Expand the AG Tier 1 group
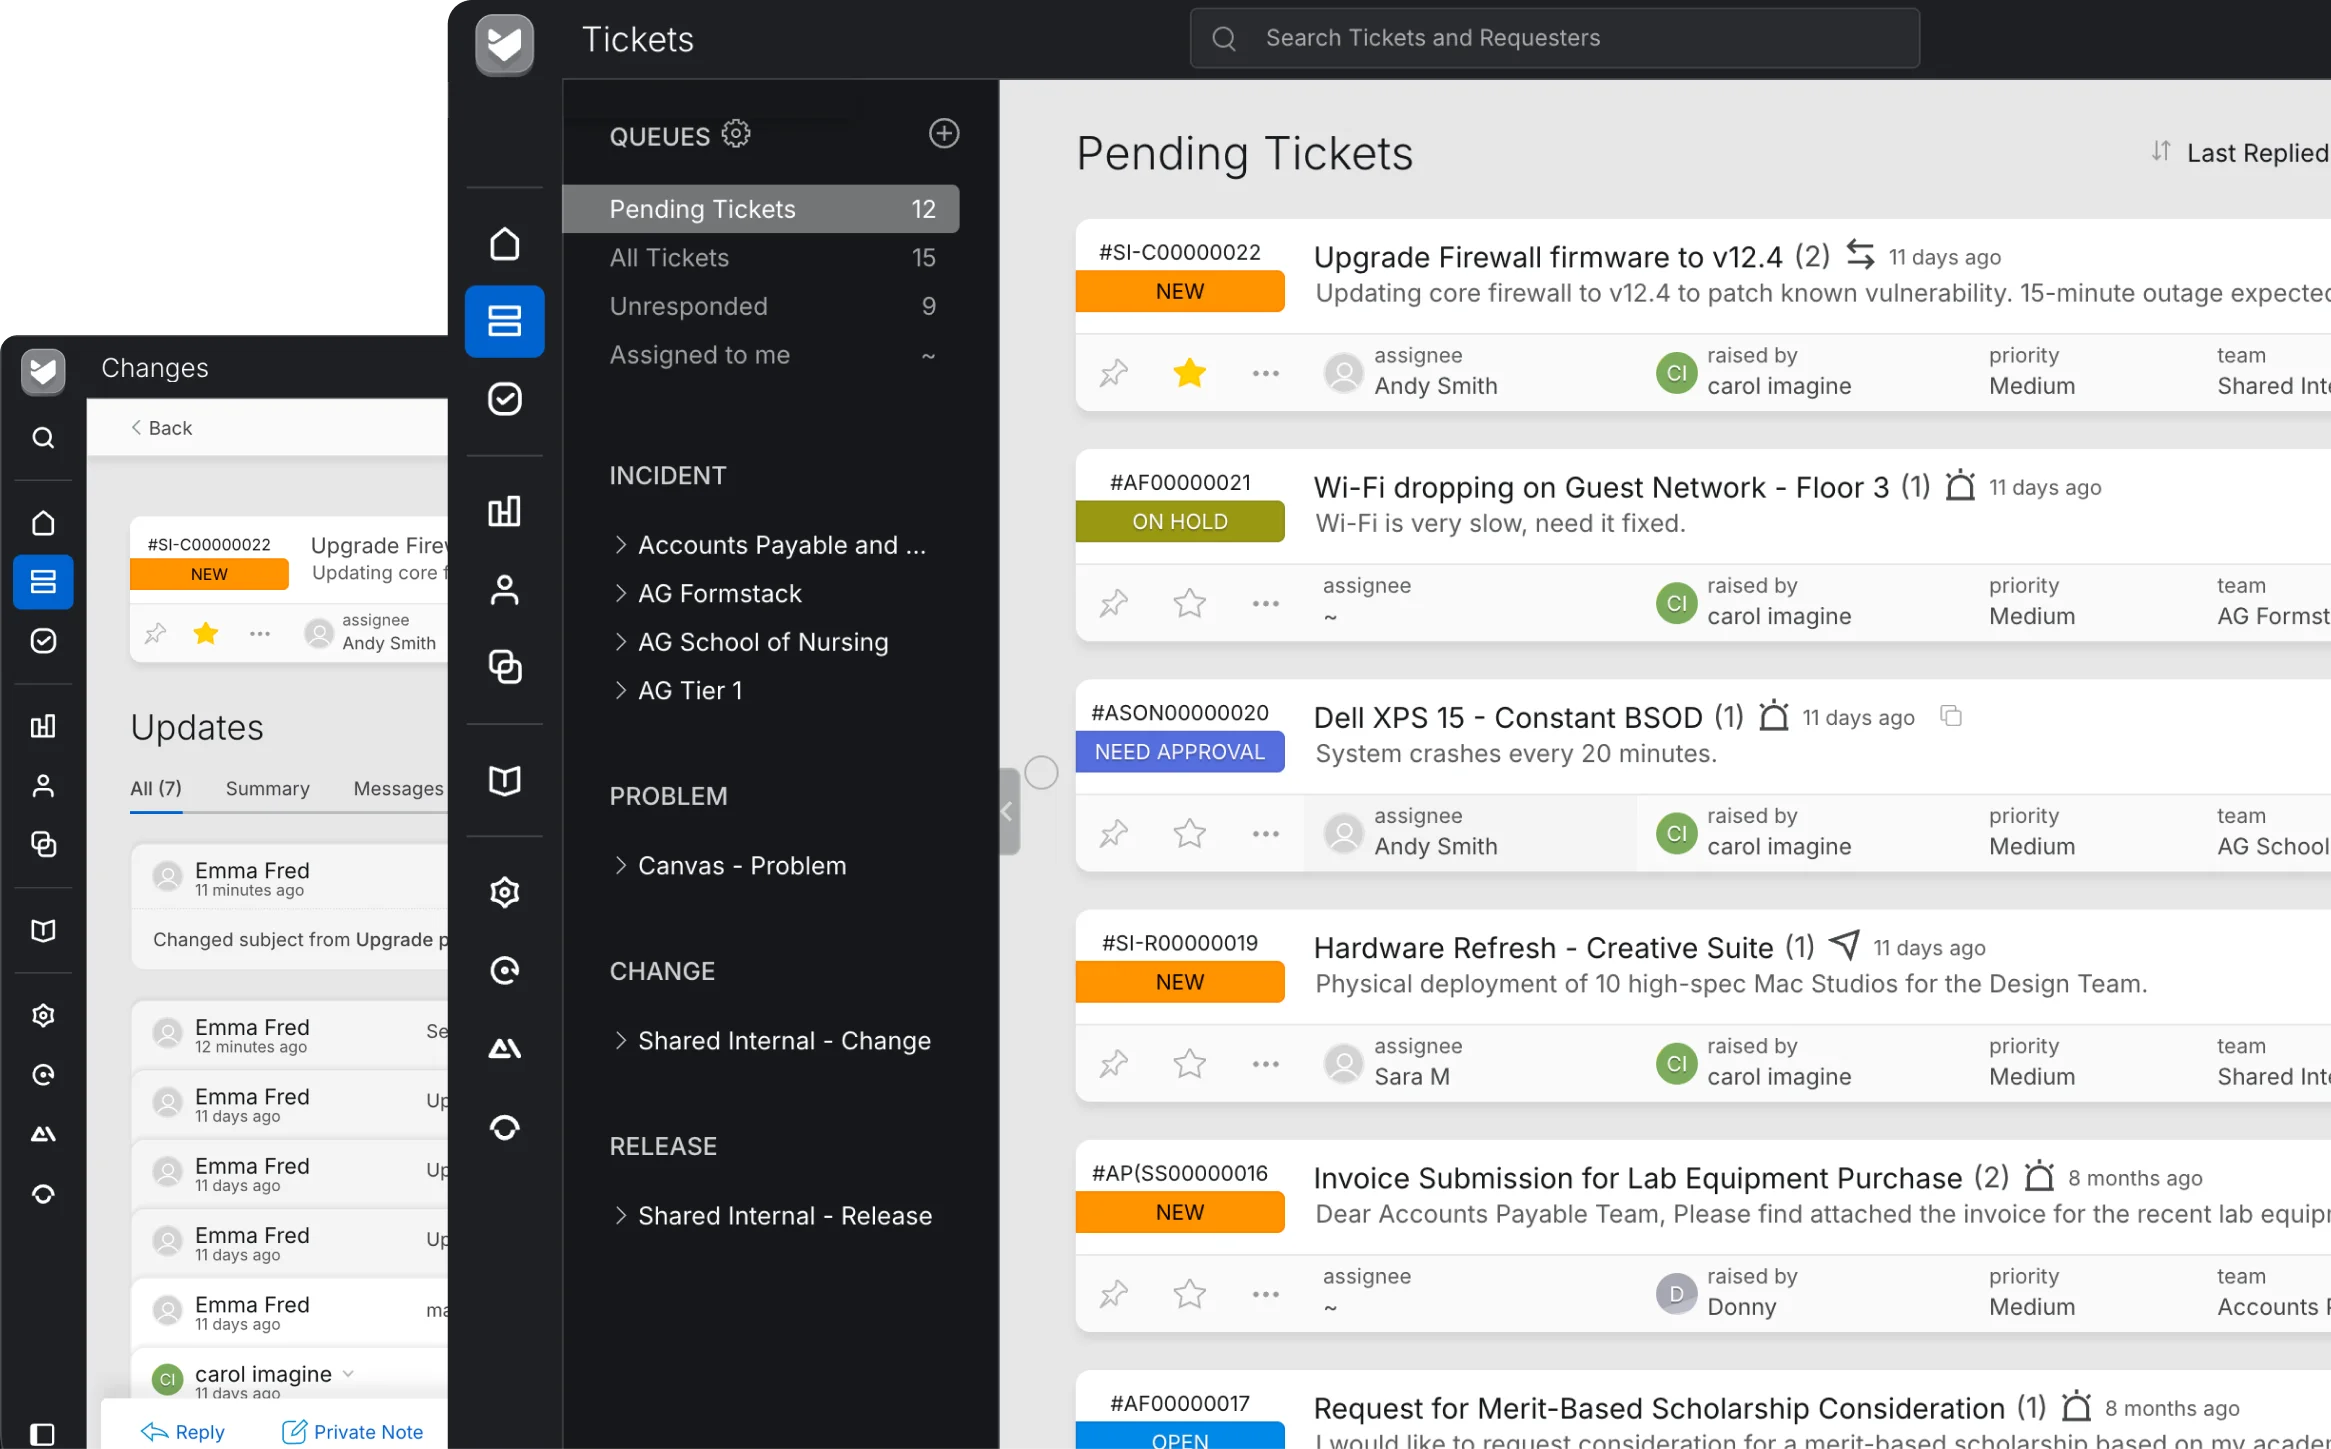 621,691
